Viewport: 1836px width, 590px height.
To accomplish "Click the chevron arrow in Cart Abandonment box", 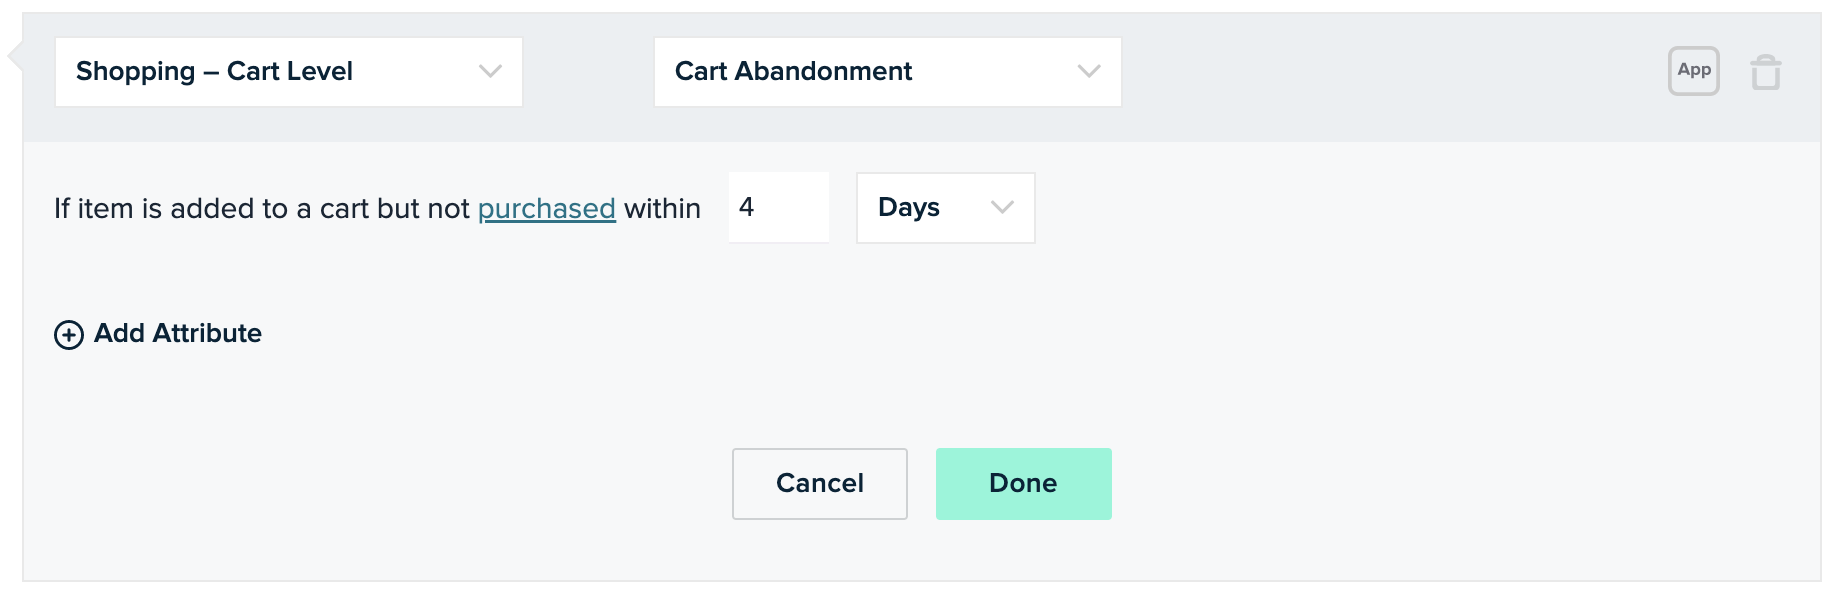I will pyautogui.click(x=1089, y=71).
